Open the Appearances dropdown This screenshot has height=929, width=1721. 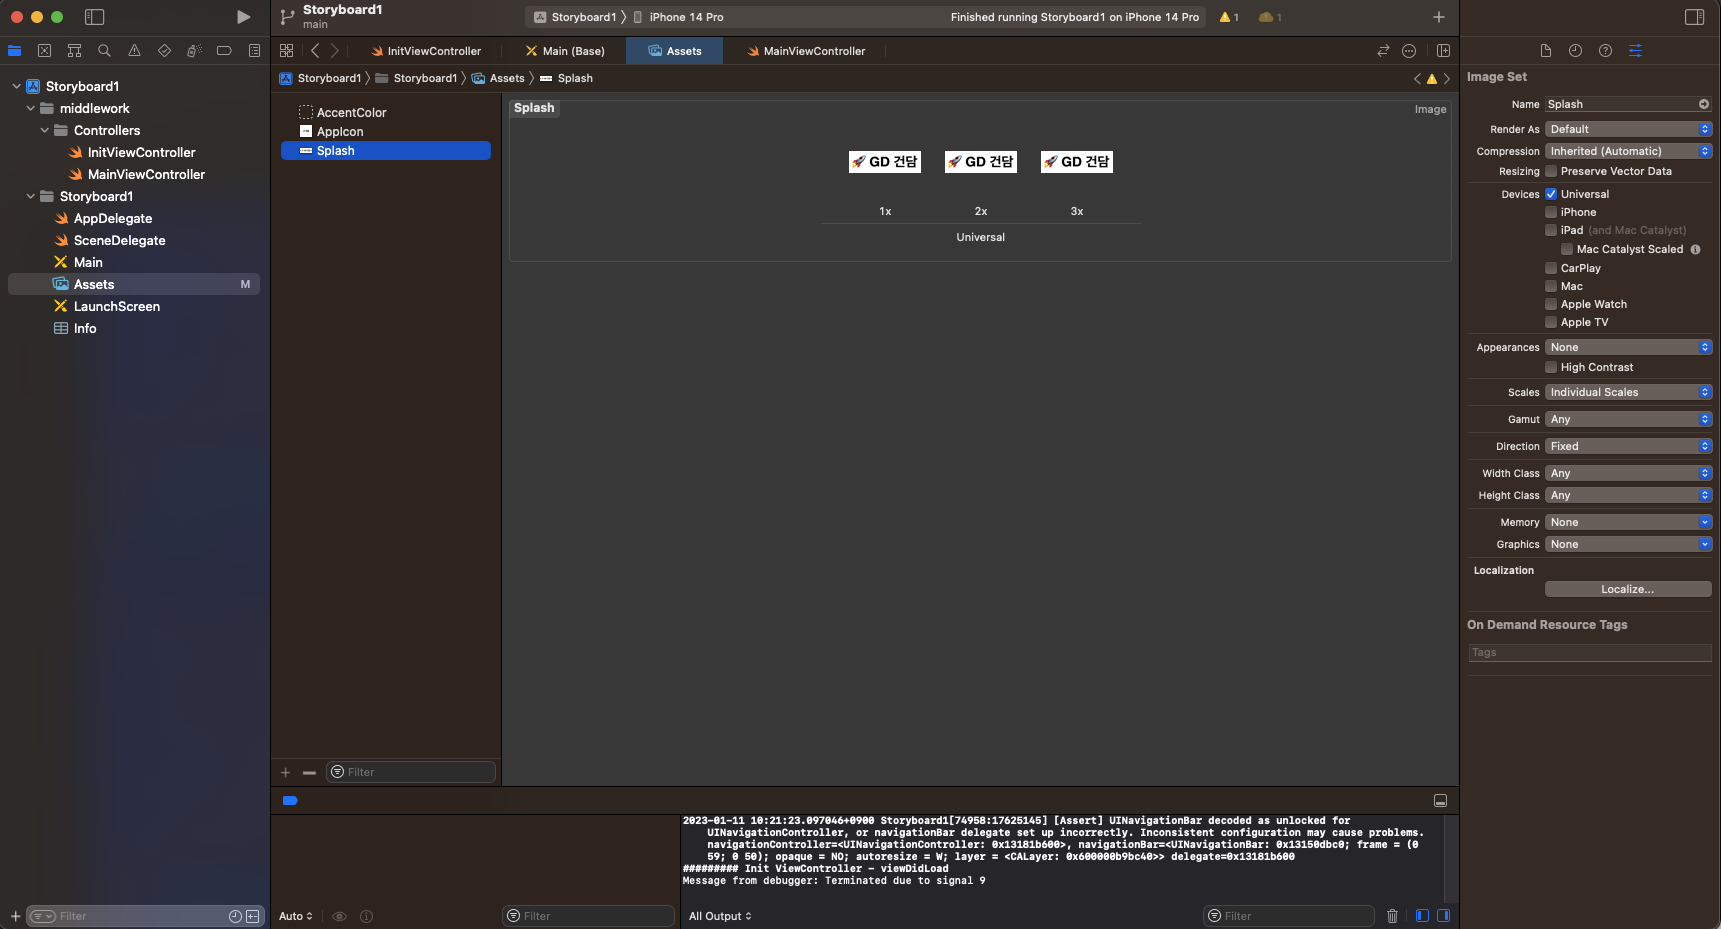point(1628,347)
